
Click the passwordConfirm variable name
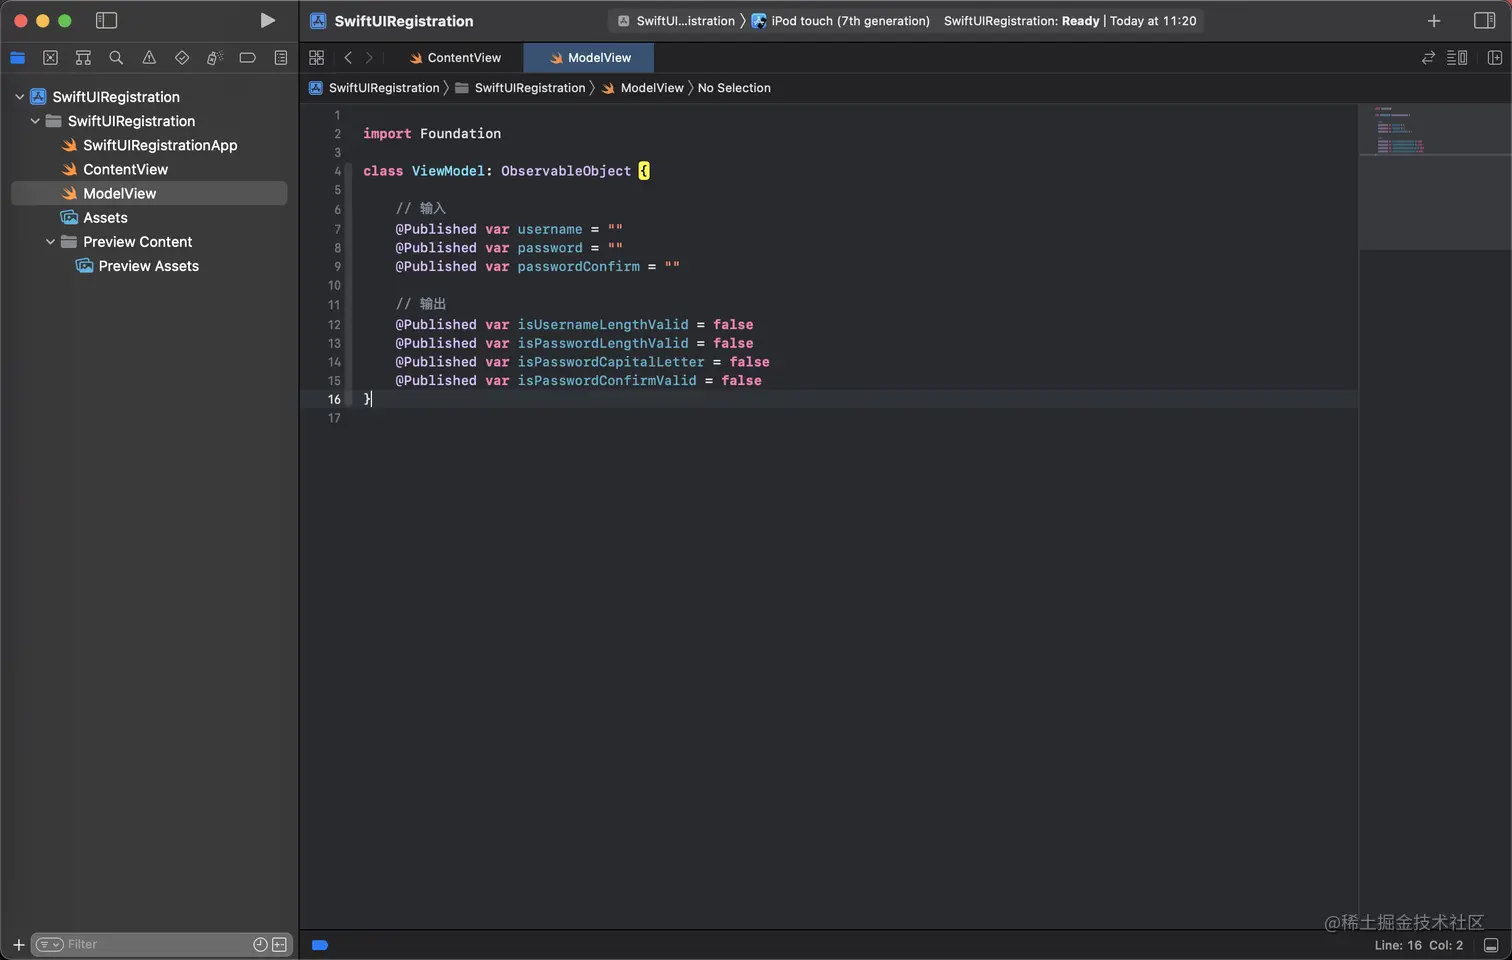pyautogui.click(x=578, y=266)
